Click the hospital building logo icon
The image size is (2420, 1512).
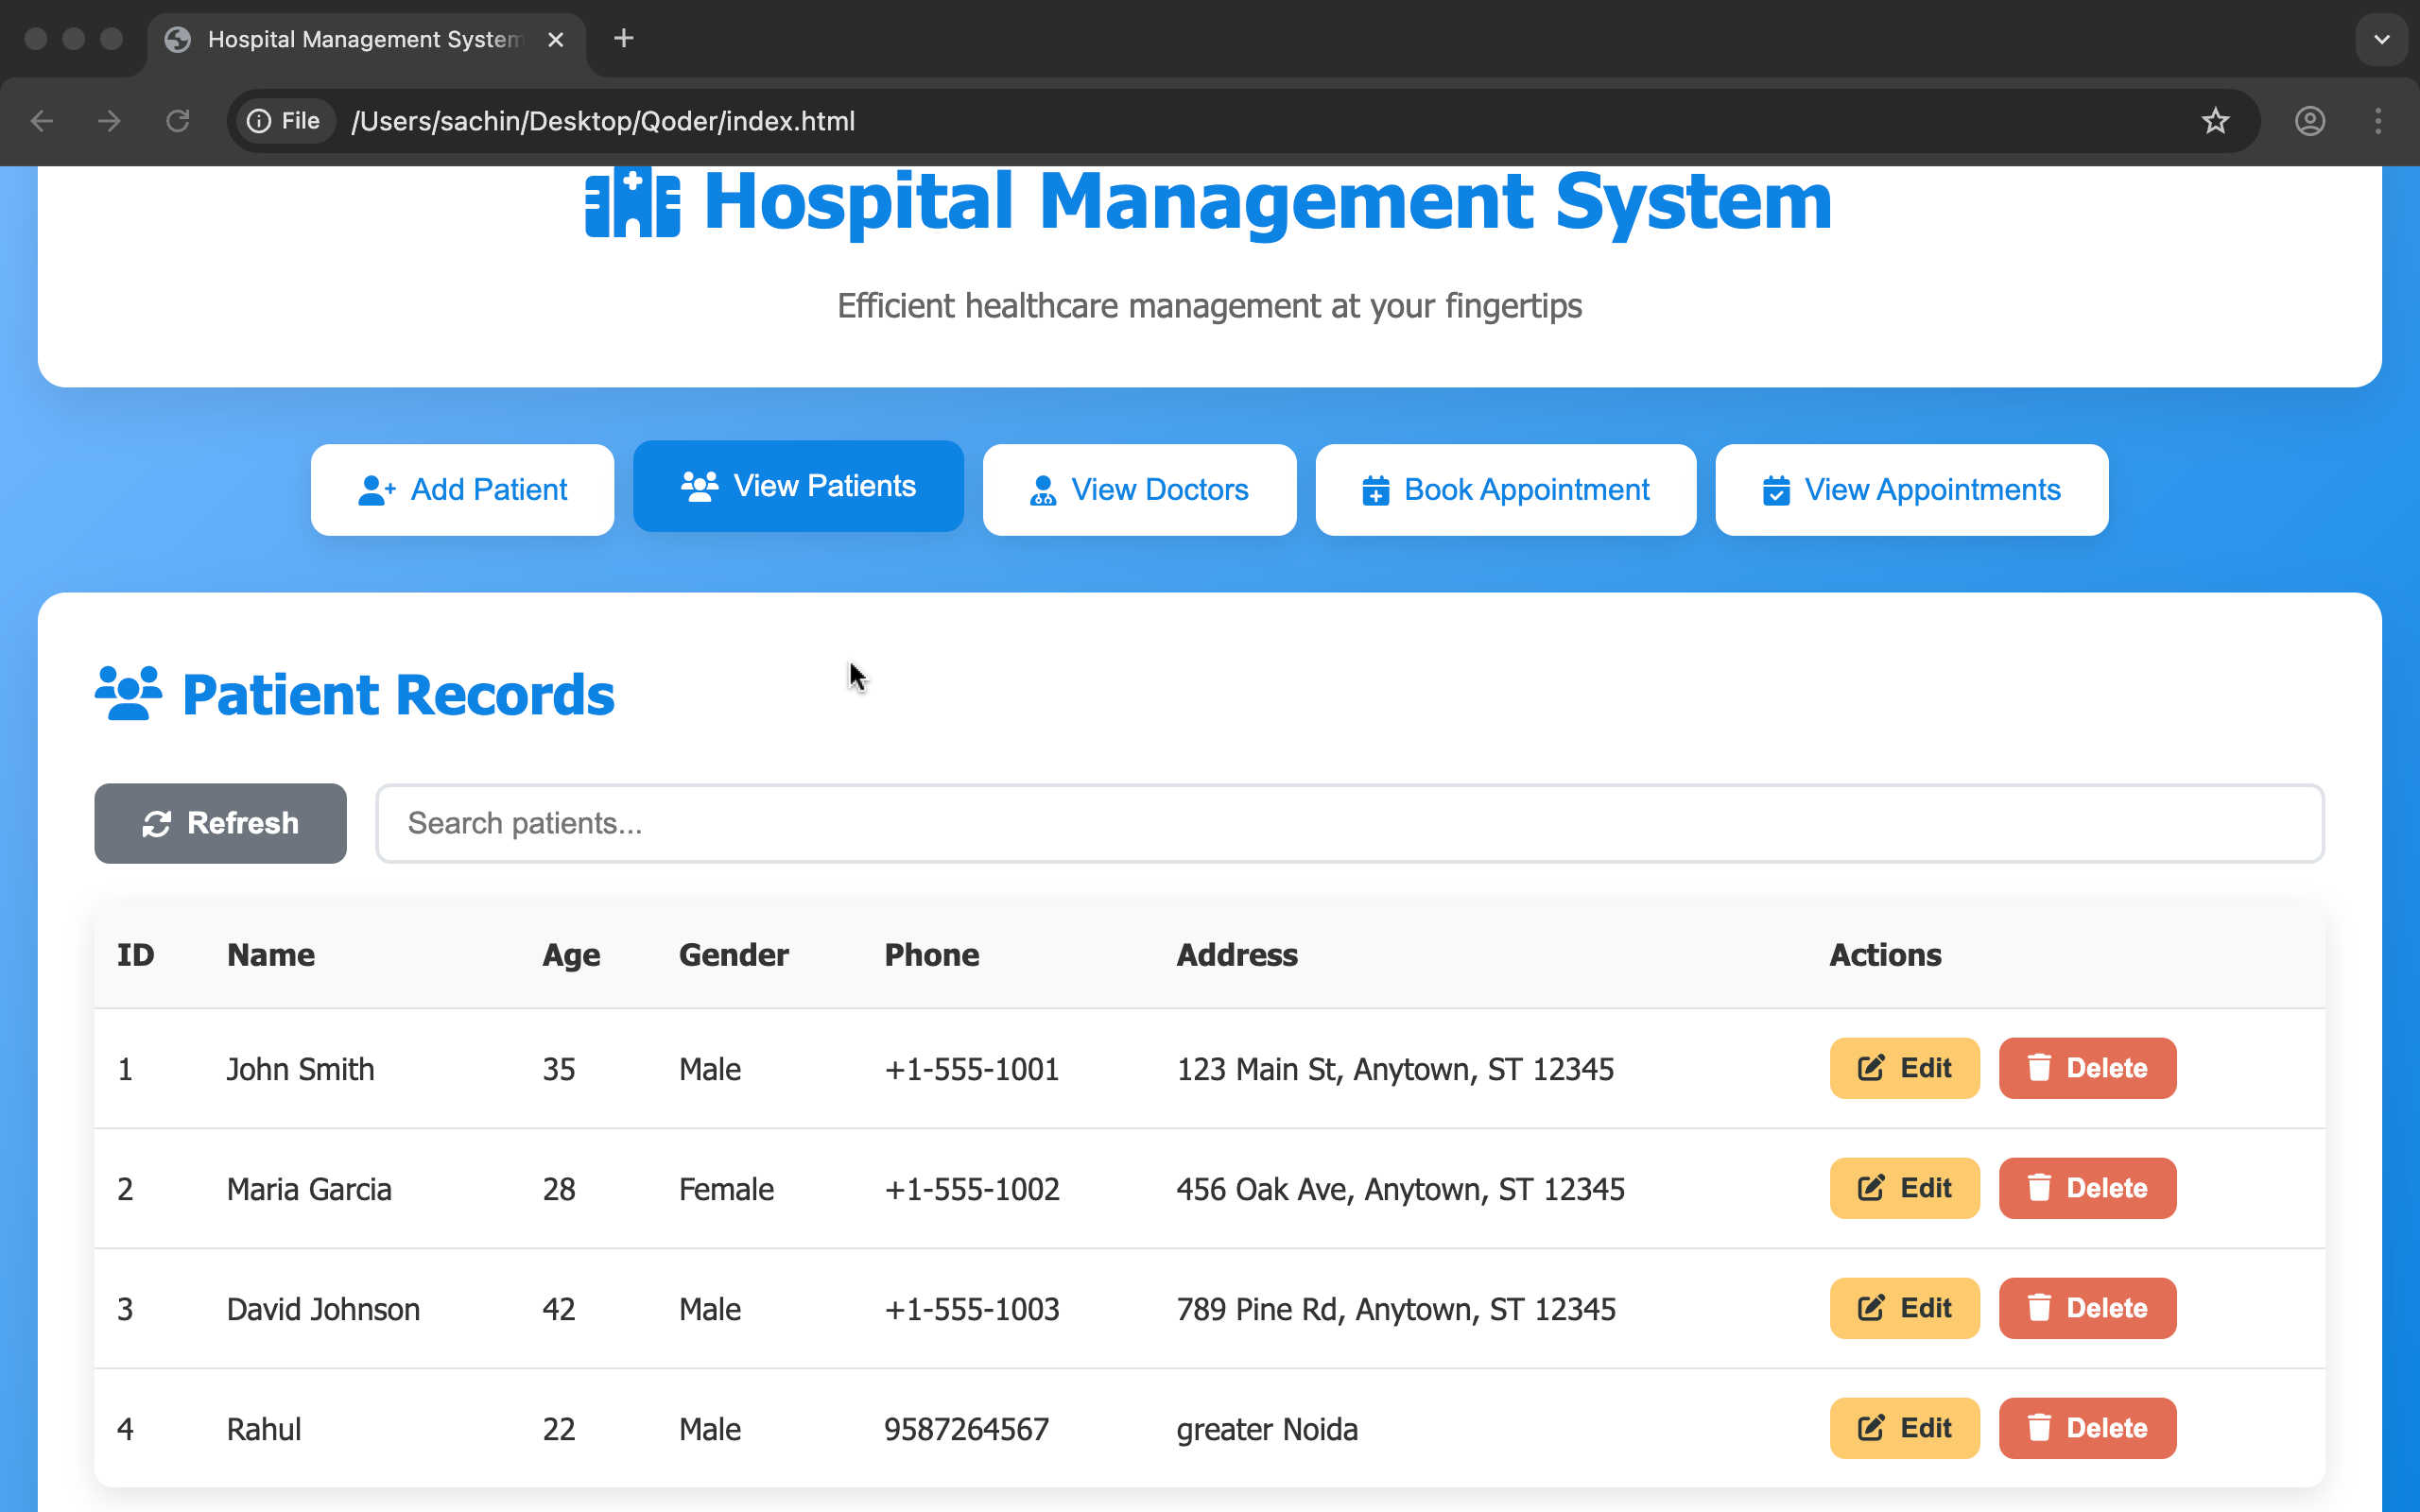(632, 203)
